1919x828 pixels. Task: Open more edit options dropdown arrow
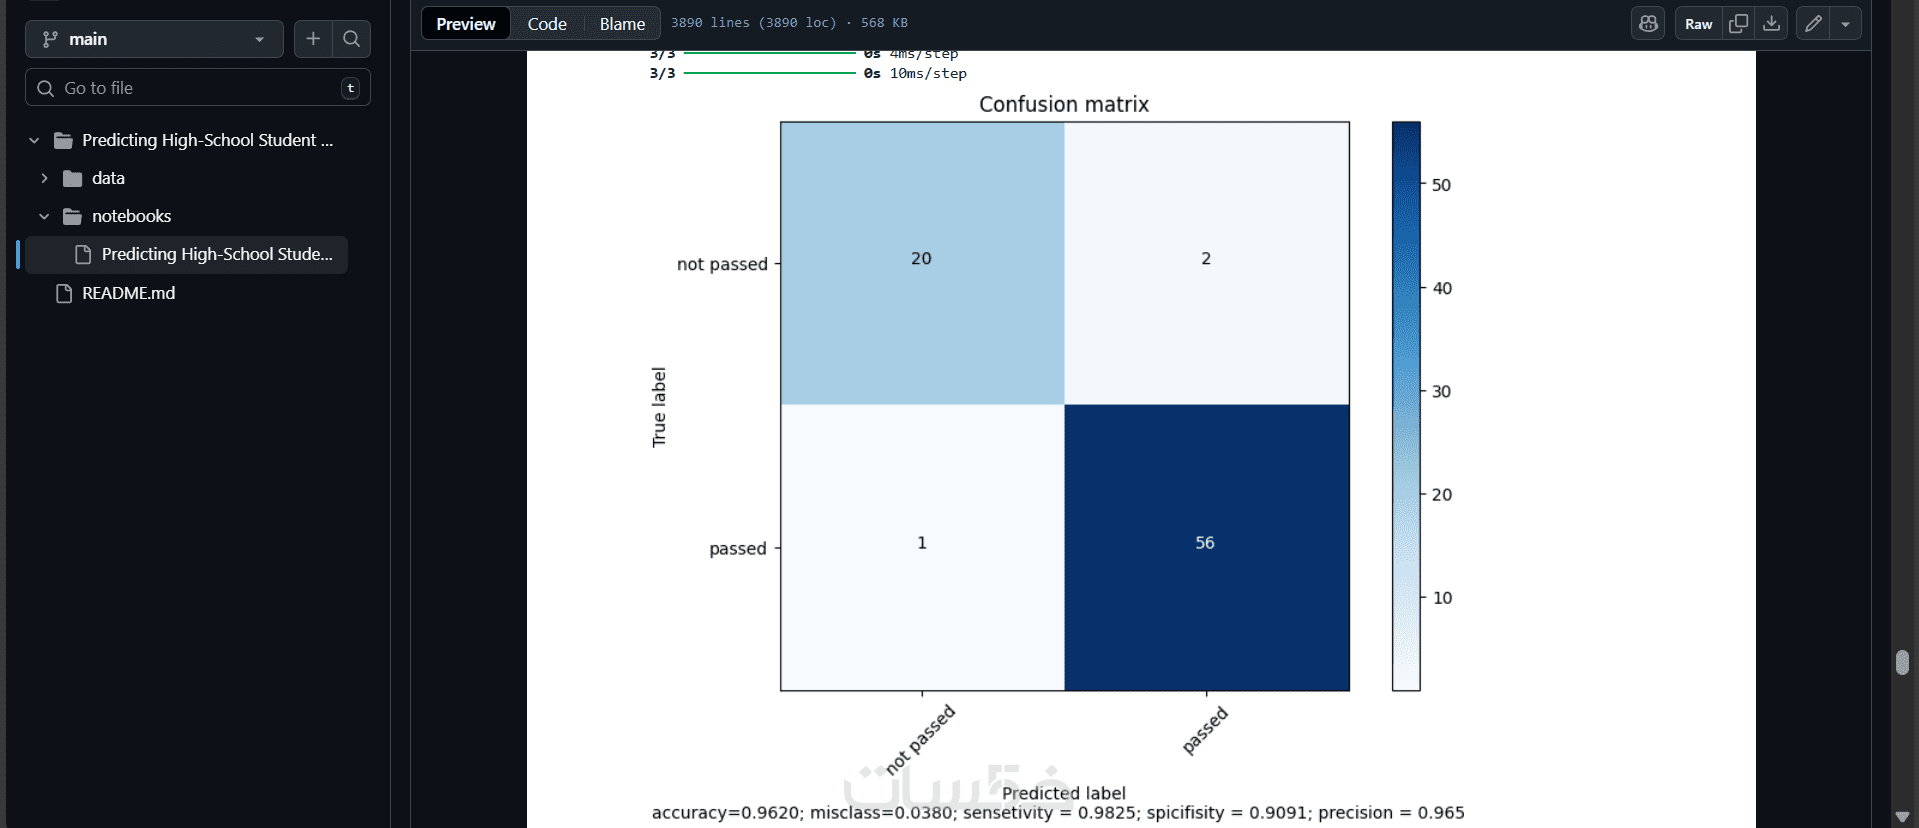click(1846, 24)
